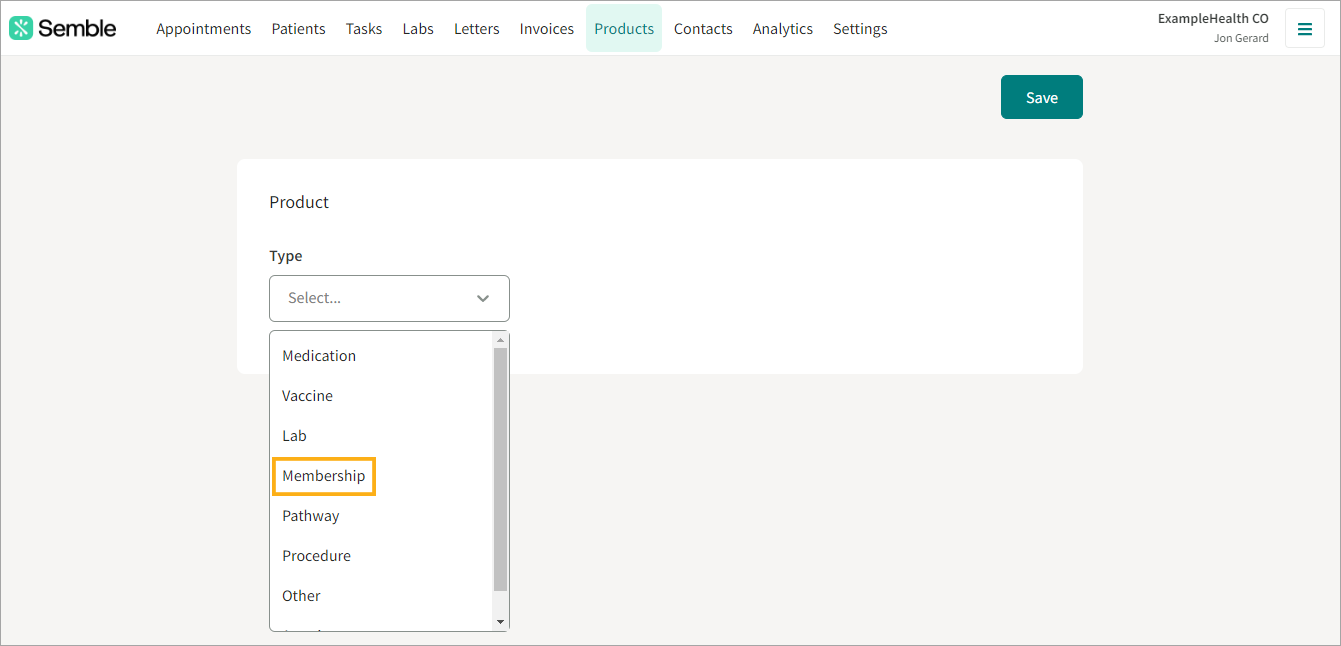Click the dropdown list scrollbar thumb
The height and width of the screenshot is (646, 1341).
pos(501,469)
